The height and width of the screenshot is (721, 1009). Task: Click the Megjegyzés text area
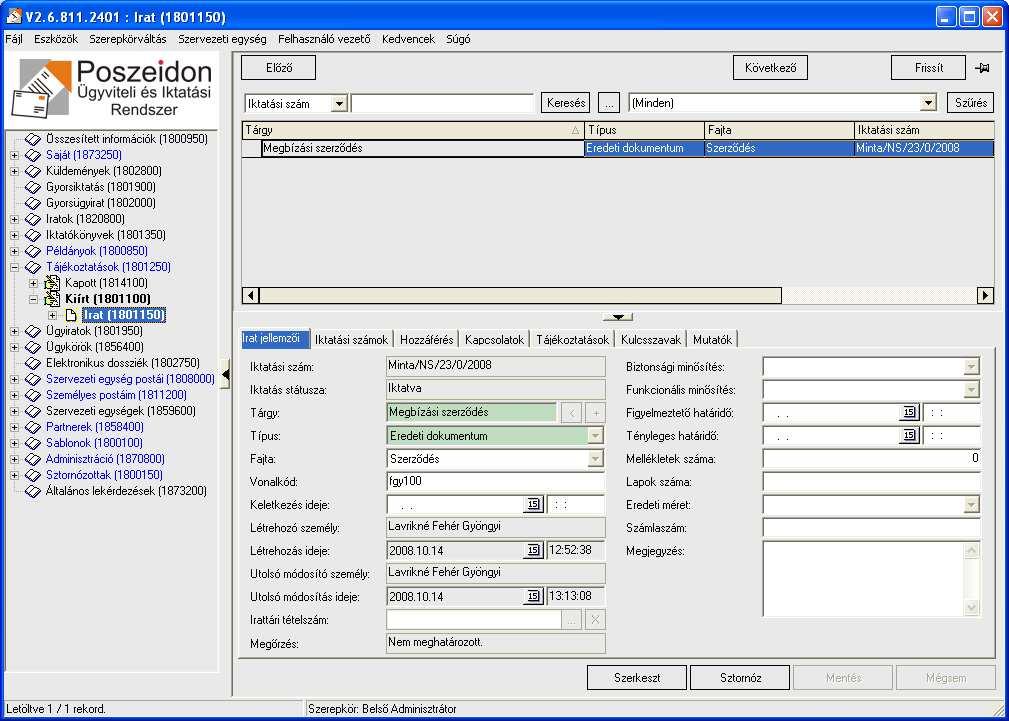click(x=865, y=579)
